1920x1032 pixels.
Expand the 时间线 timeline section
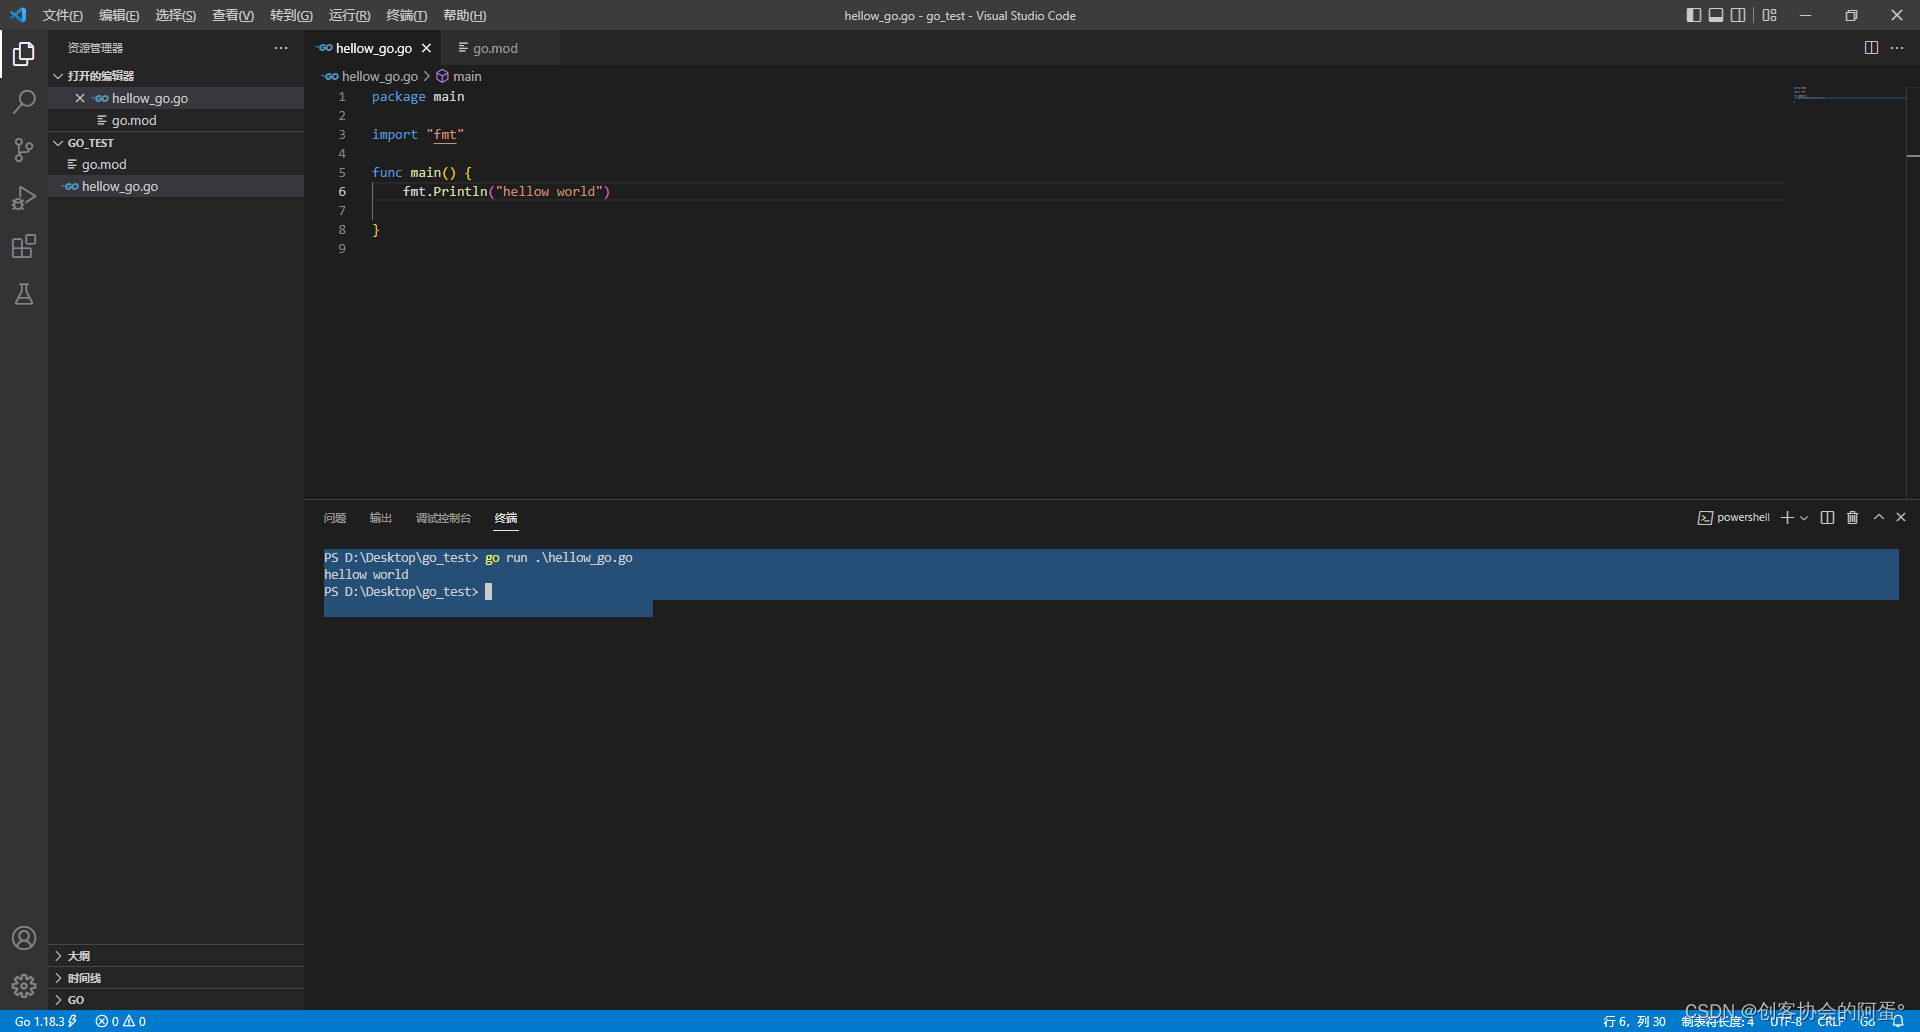(176, 978)
